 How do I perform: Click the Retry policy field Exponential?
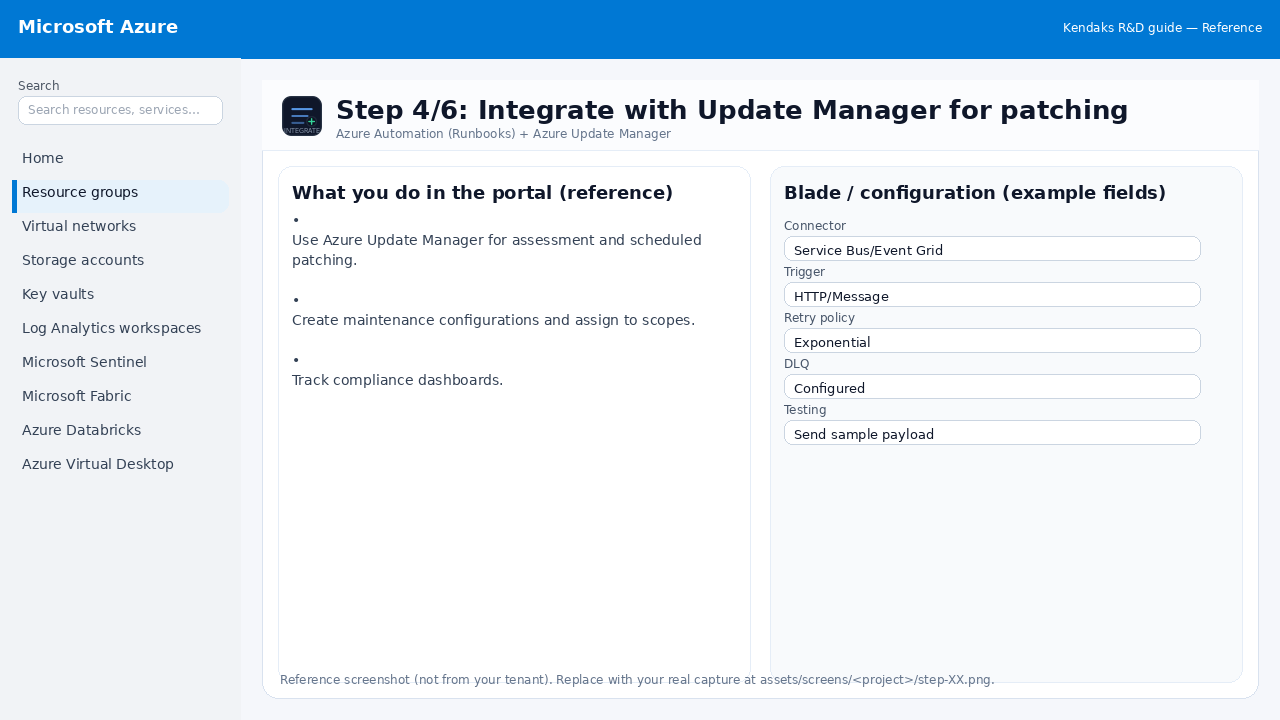[x=992, y=341]
